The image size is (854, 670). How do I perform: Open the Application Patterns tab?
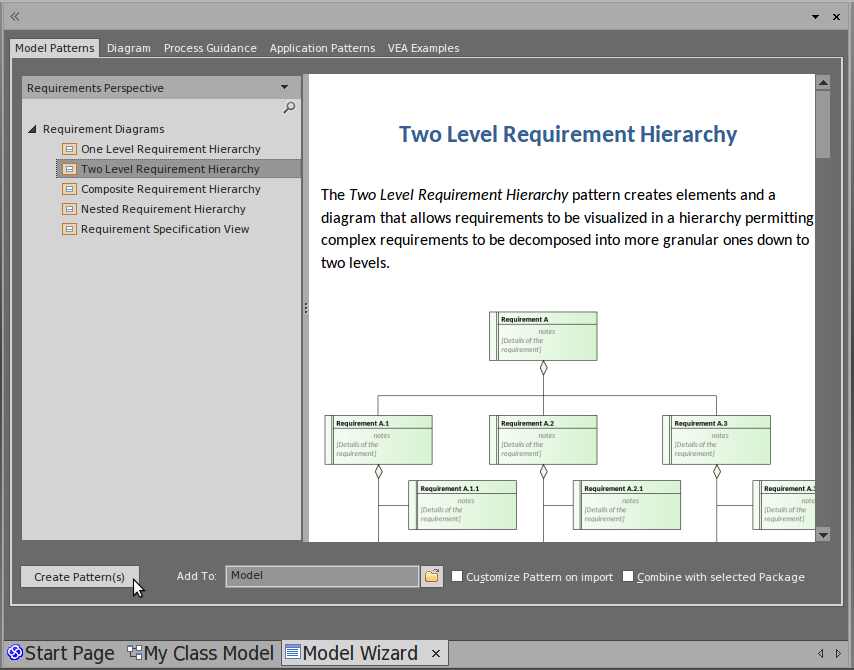point(322,48)
